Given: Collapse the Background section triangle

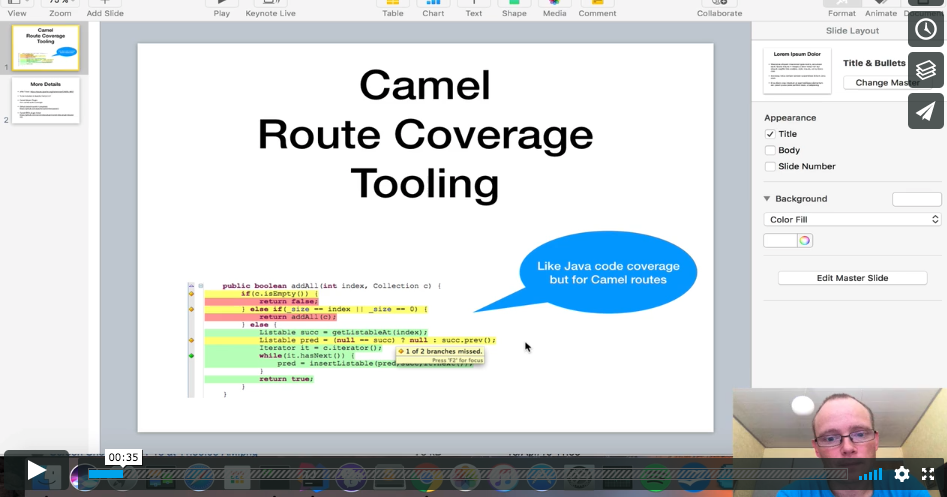Looking at the screenshot, I should tap(767, 199).
